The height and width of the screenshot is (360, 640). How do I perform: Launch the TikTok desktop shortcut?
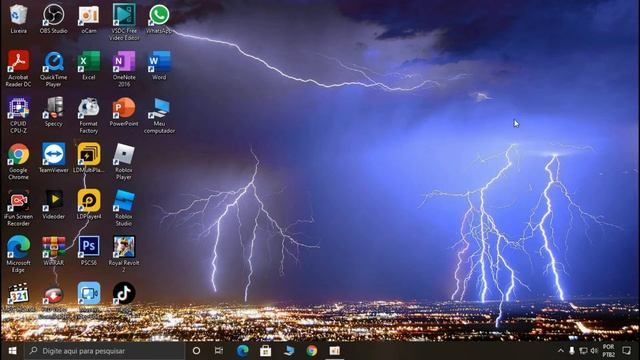click(124, 294)
